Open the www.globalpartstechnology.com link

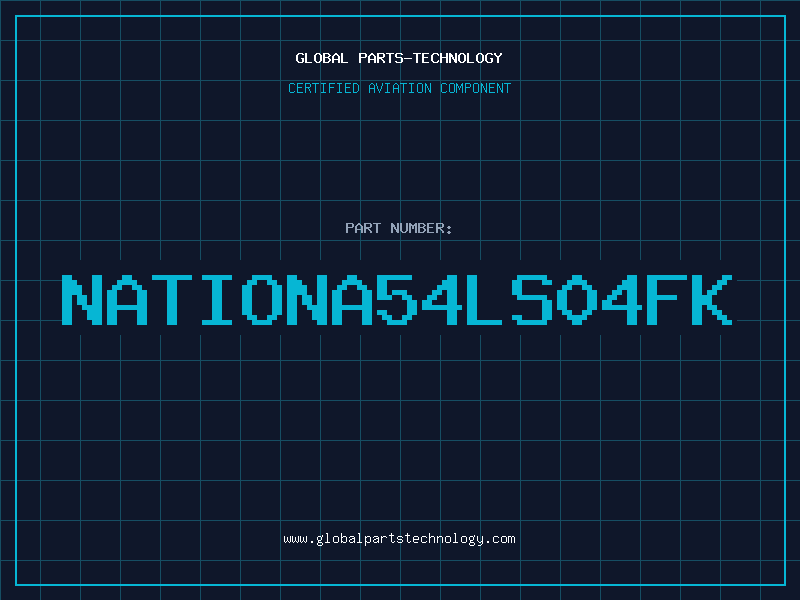(399, 539)
